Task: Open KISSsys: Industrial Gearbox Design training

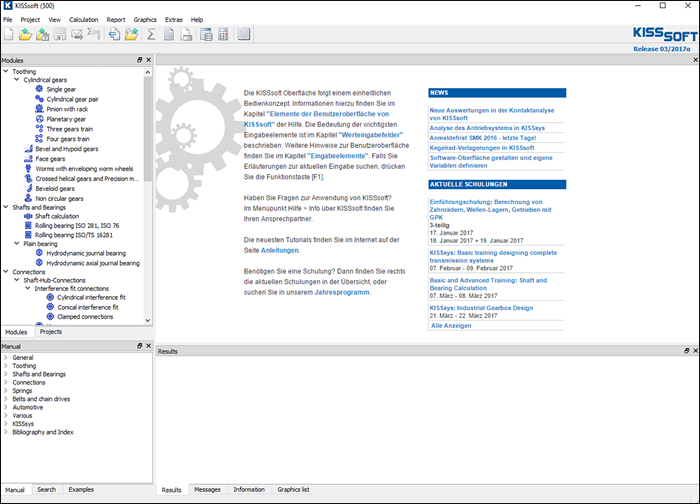Action: [x=481, y=308]
